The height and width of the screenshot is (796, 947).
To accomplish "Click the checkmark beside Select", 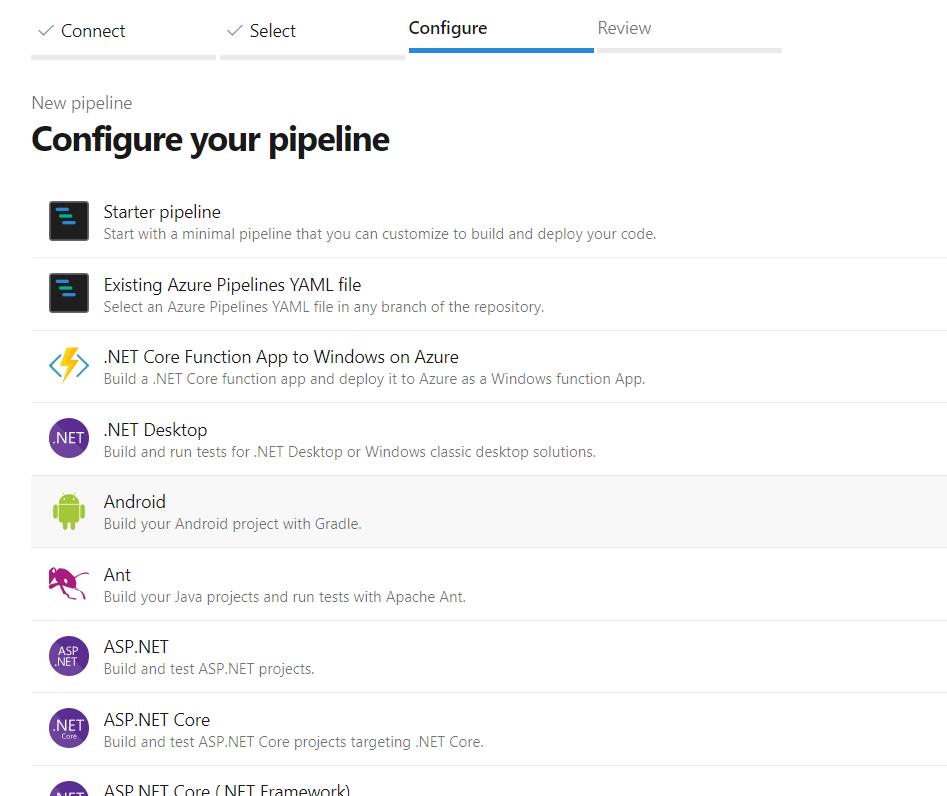I will coord(235,30).
